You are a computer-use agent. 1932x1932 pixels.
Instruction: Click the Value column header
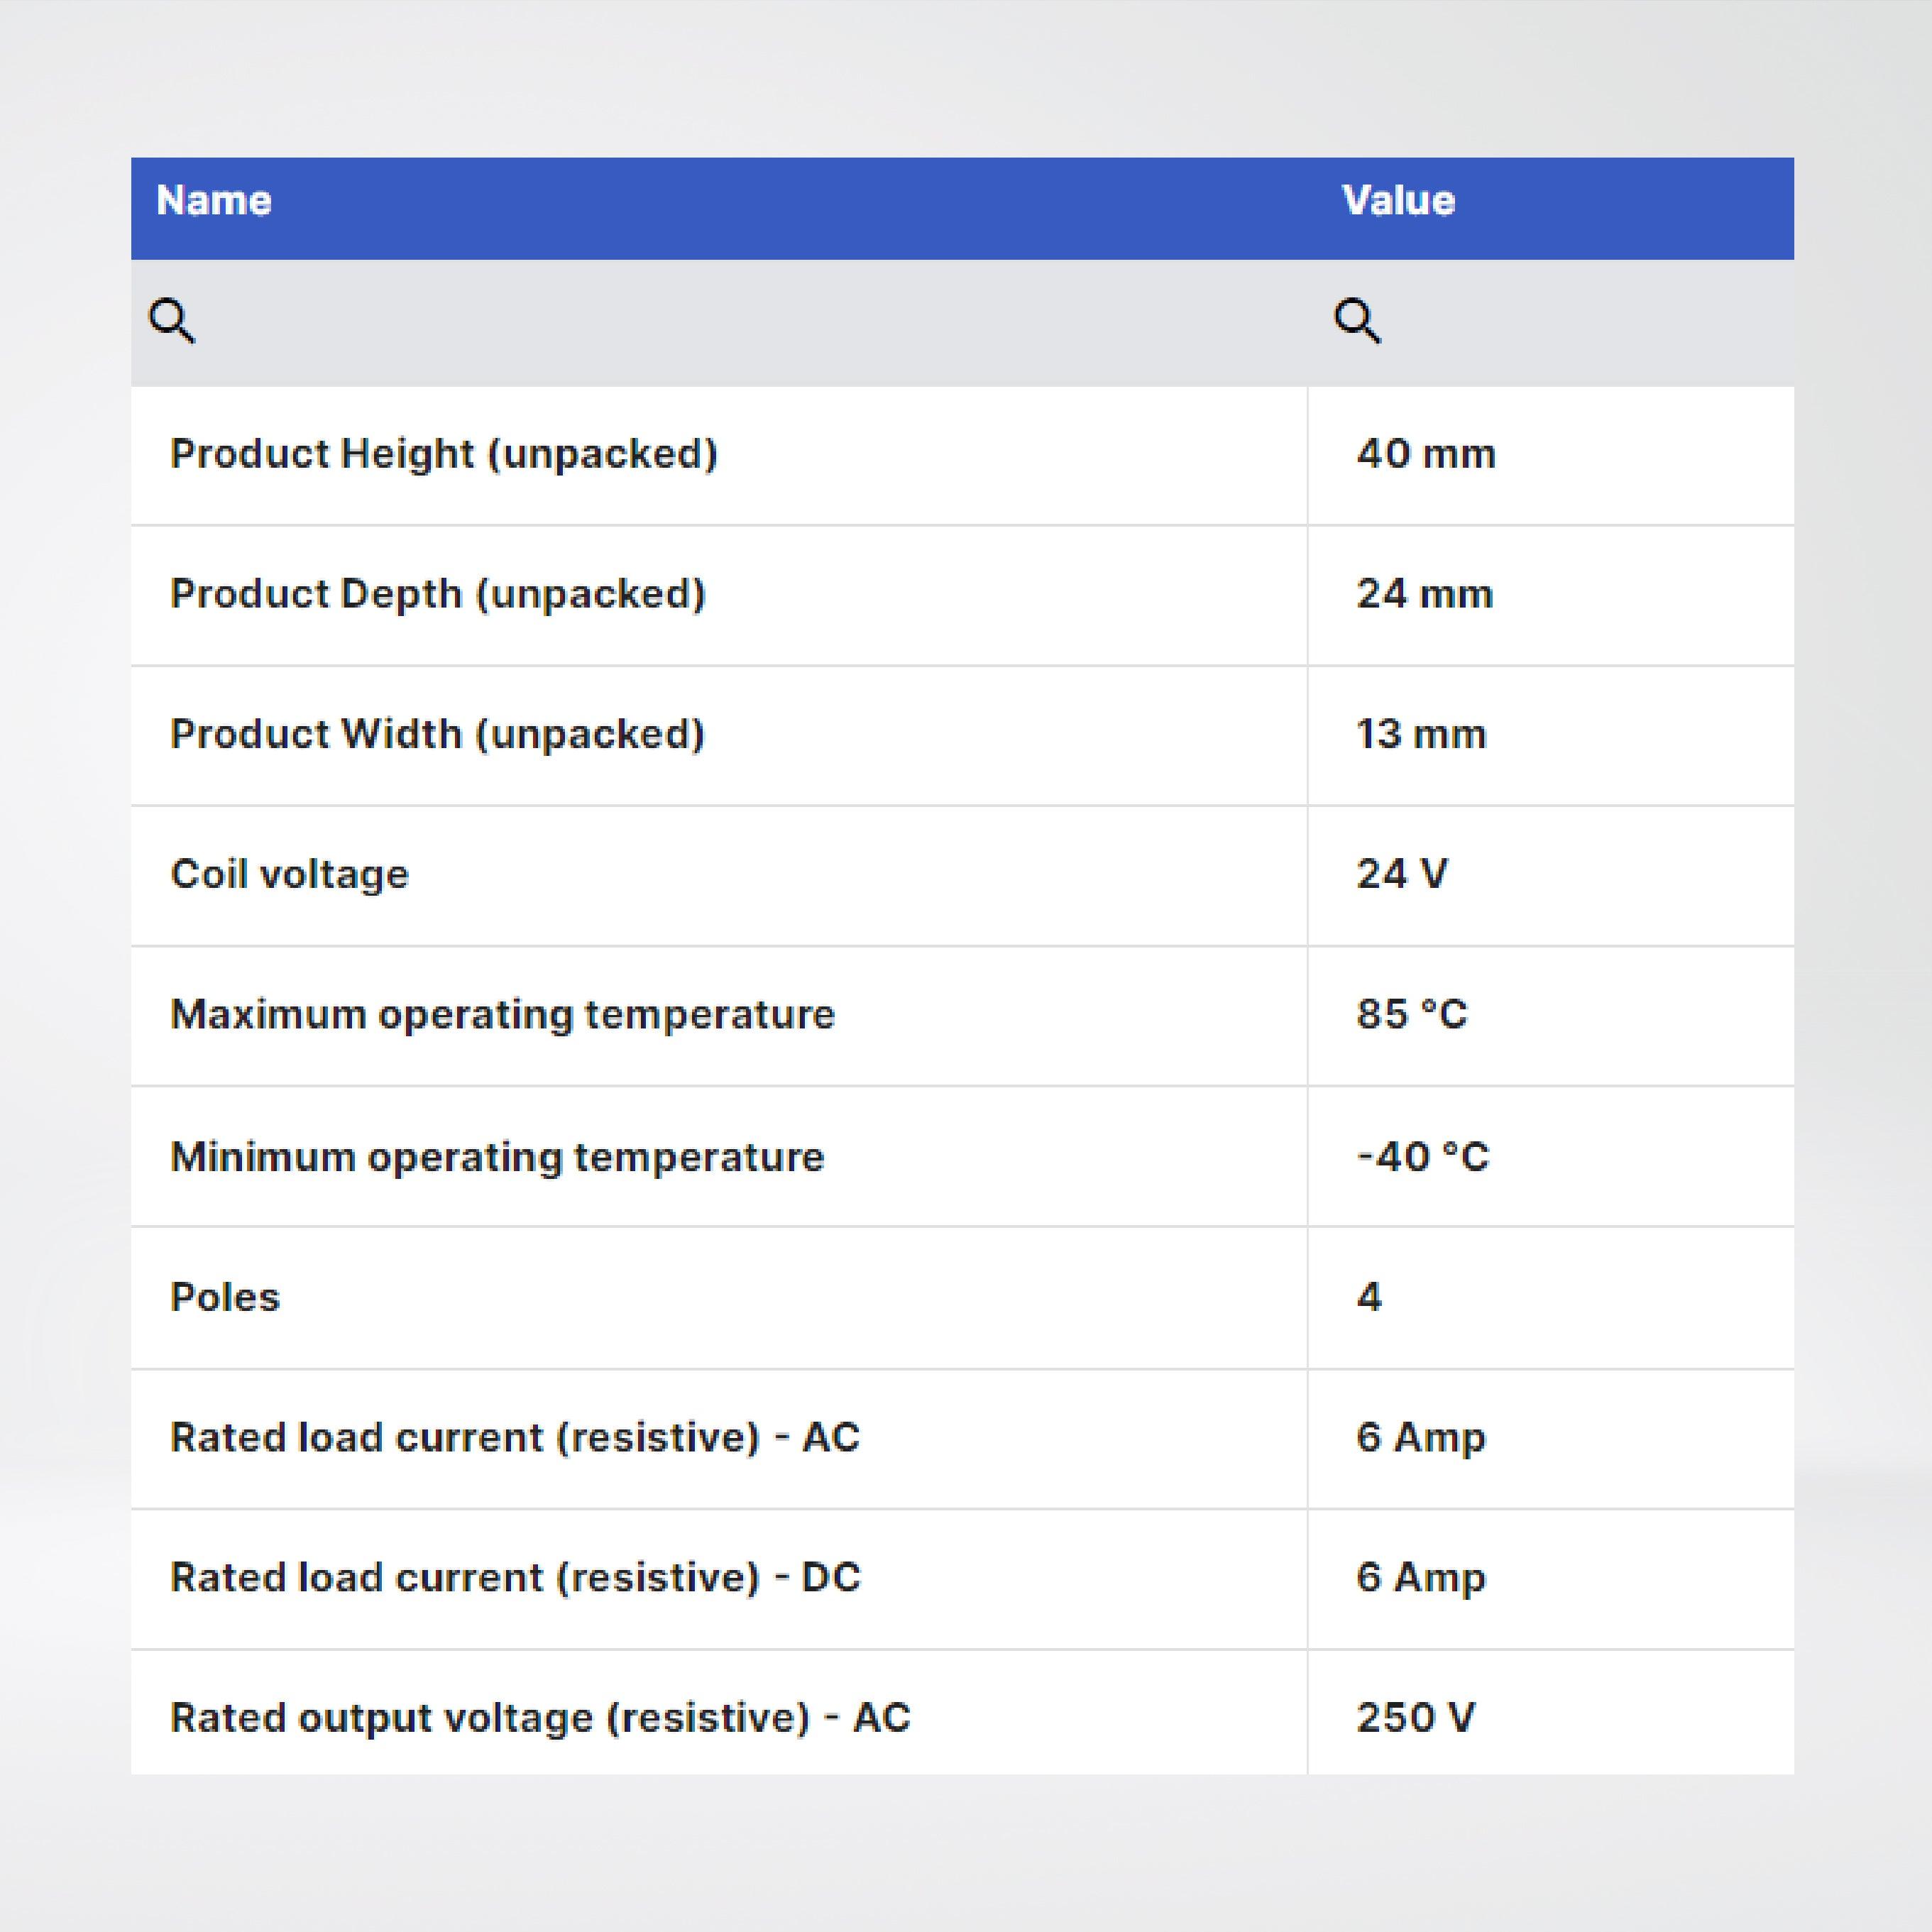click(1551, 208)
